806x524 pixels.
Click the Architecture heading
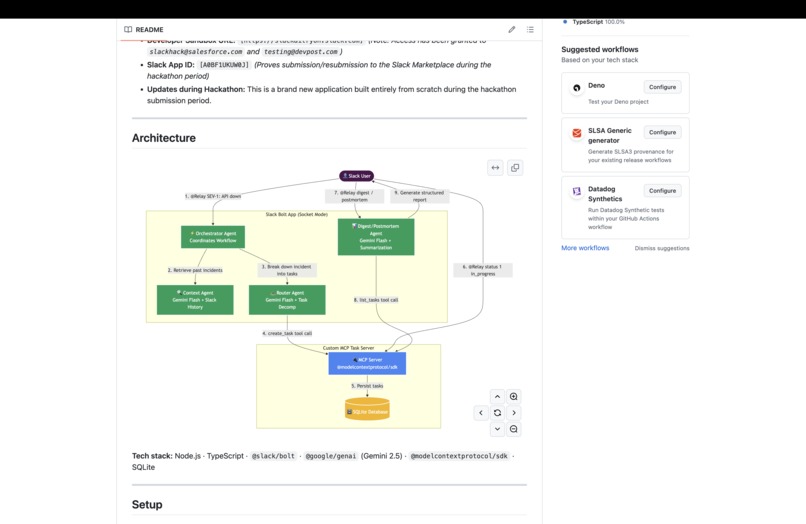(163, 138)
